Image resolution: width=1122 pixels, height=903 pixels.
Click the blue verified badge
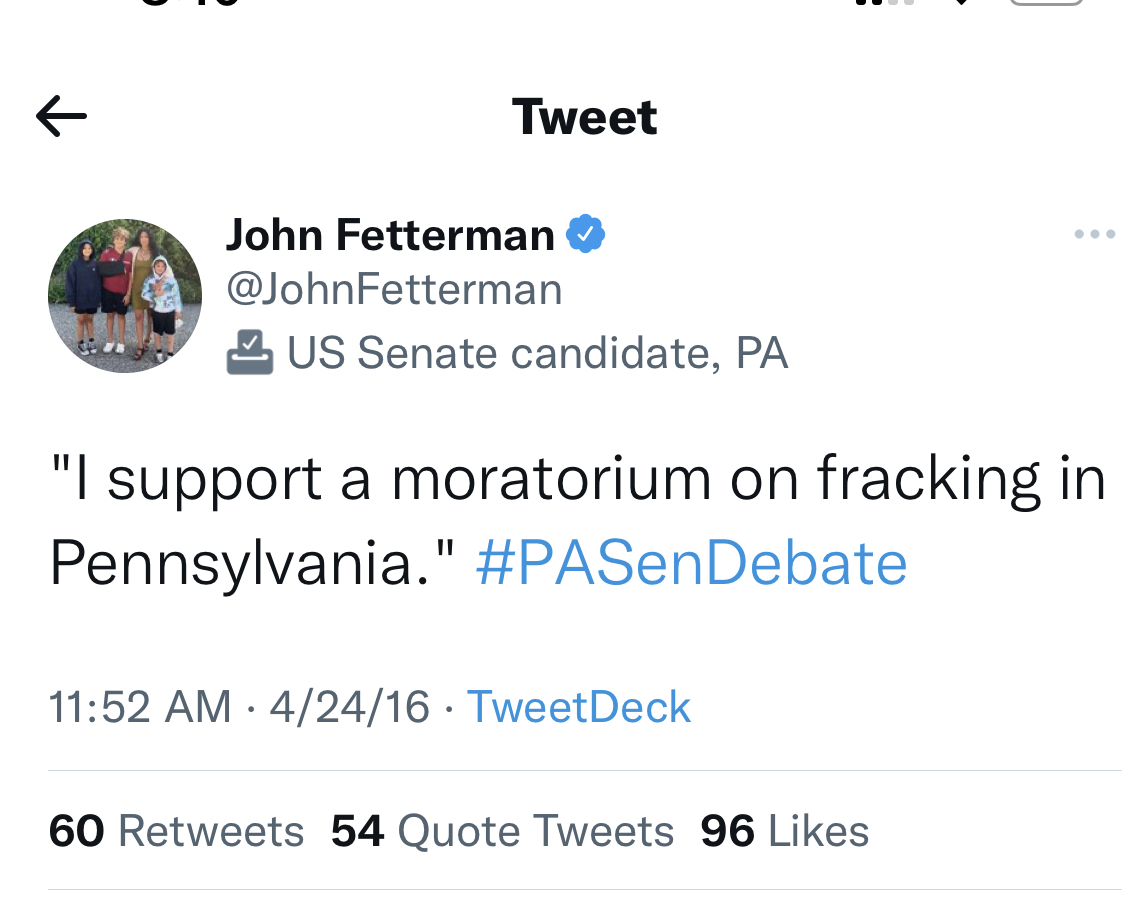(x=585, y=235)
